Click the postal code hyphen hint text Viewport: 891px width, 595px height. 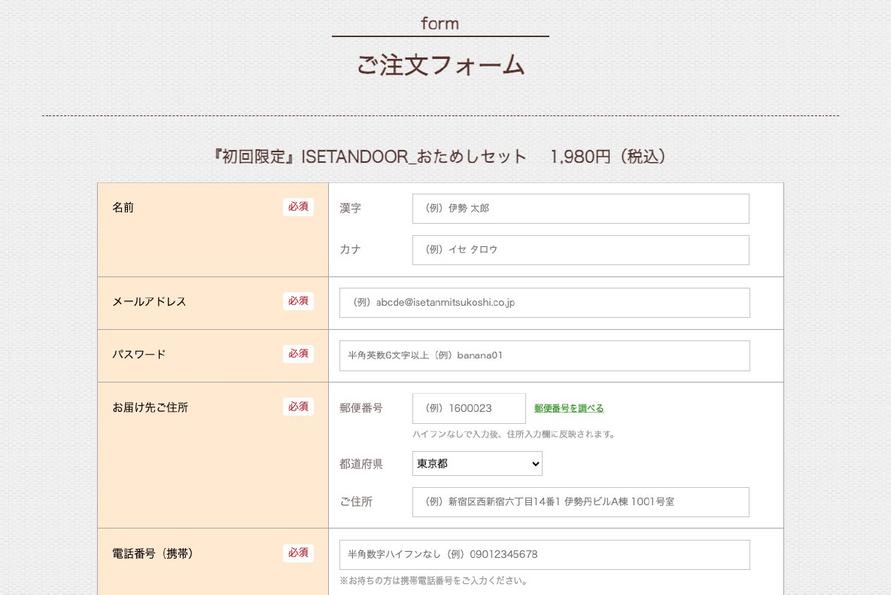(x=514, y=435)
